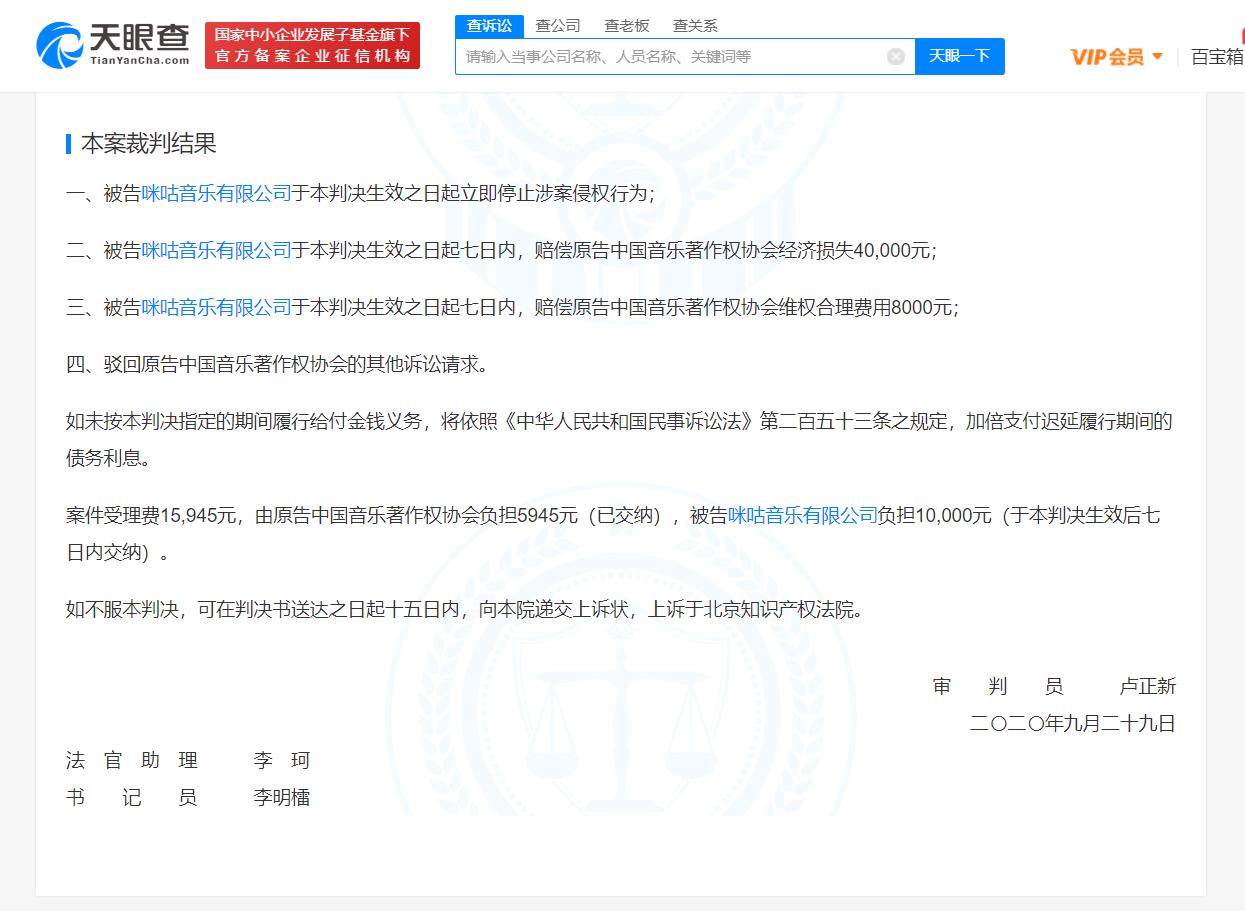Select the 查诉讼 search tab
The width and height of the screenshot is (1245, 911).
click(x=488, y=26)
